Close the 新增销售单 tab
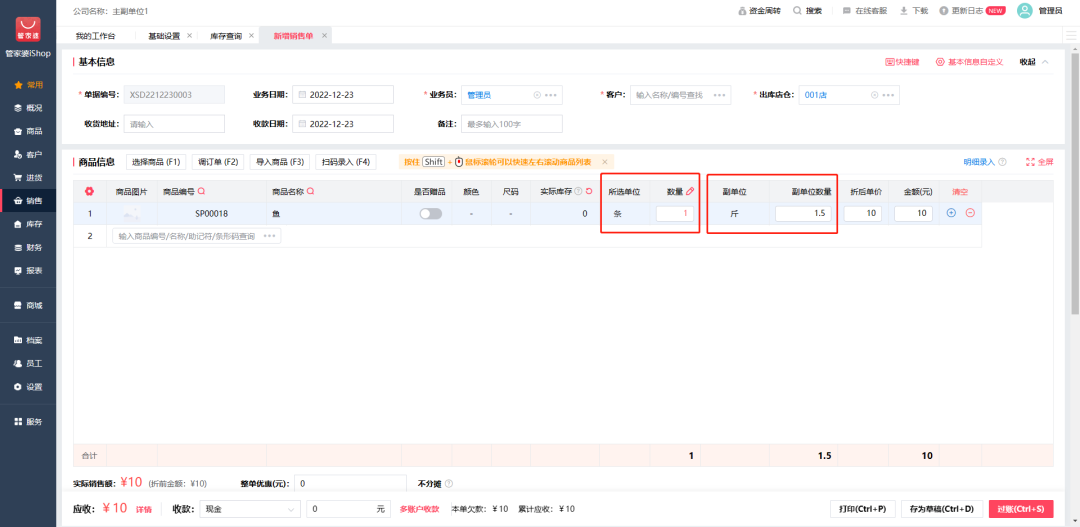Screen dimensions: 1080x527 click(324, 35)
